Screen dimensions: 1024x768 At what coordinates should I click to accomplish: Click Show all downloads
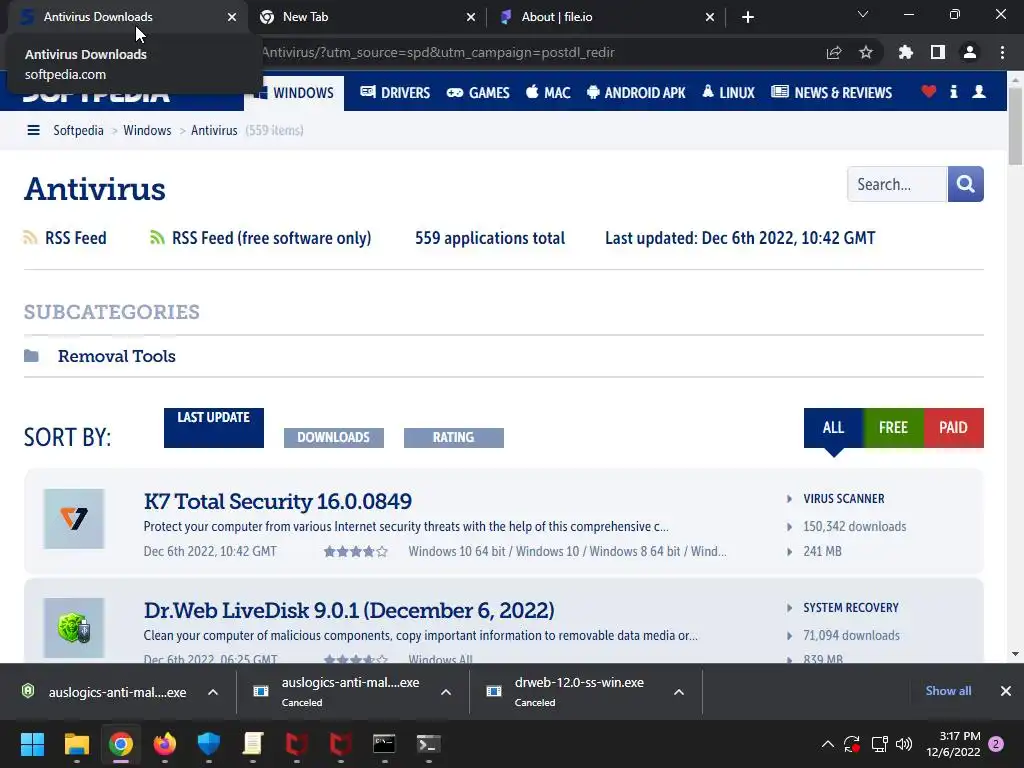(948, 691)
